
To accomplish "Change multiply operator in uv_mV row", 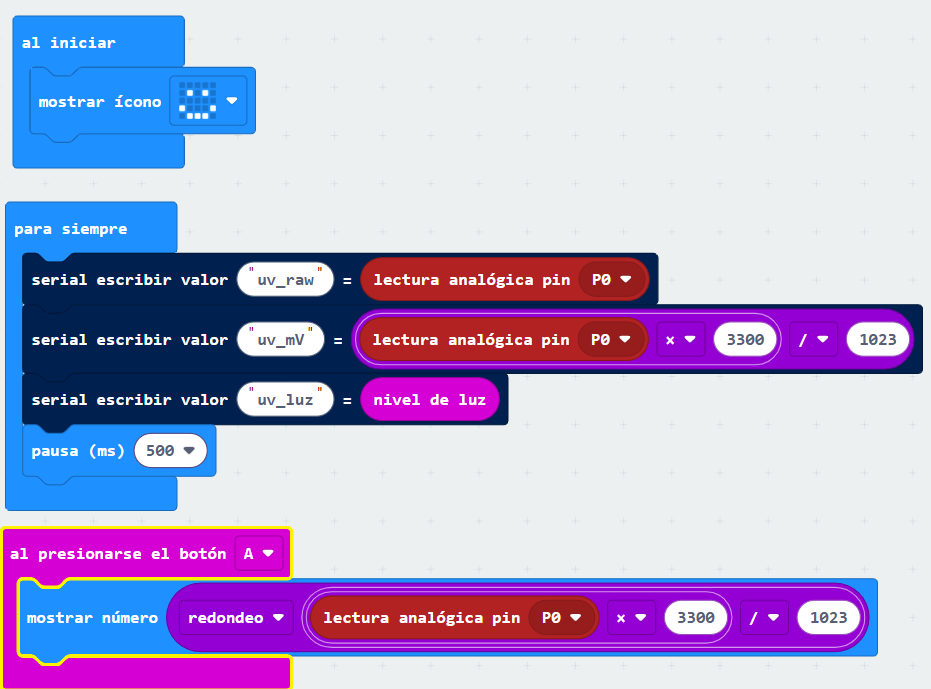I will (680, 340).
